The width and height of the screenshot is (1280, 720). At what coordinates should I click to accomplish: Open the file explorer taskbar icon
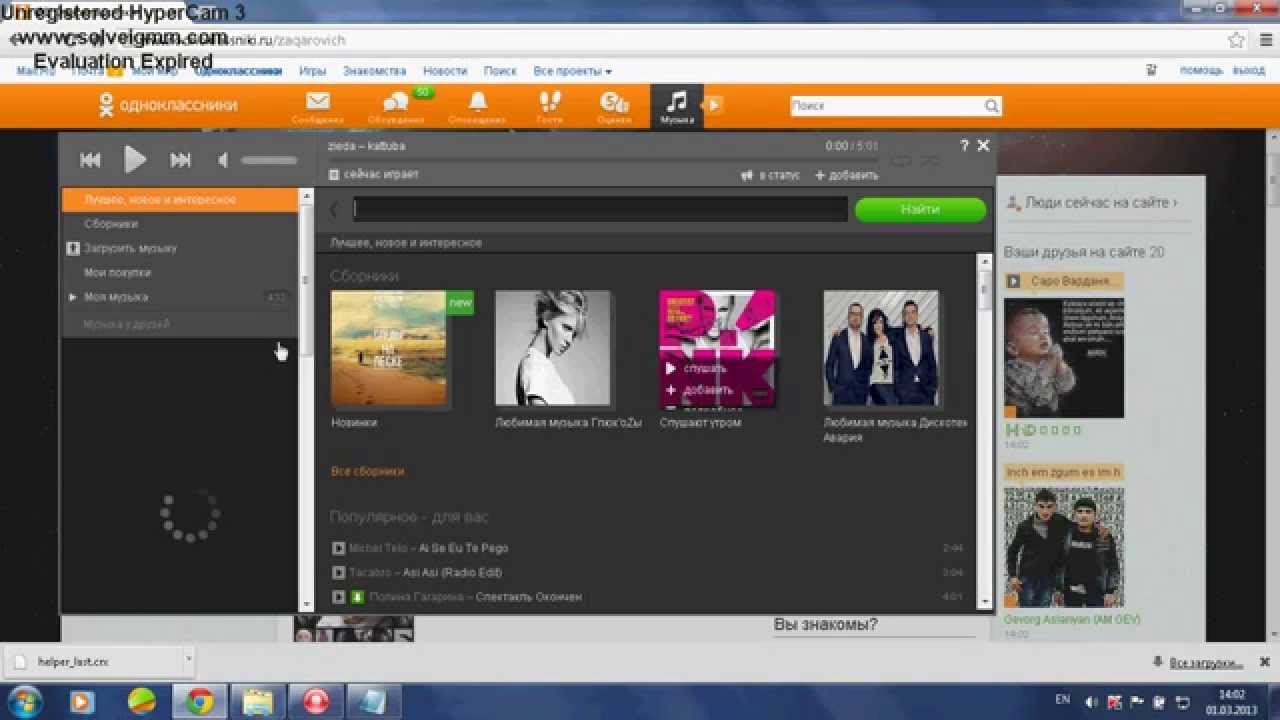(x=257, y=701)
